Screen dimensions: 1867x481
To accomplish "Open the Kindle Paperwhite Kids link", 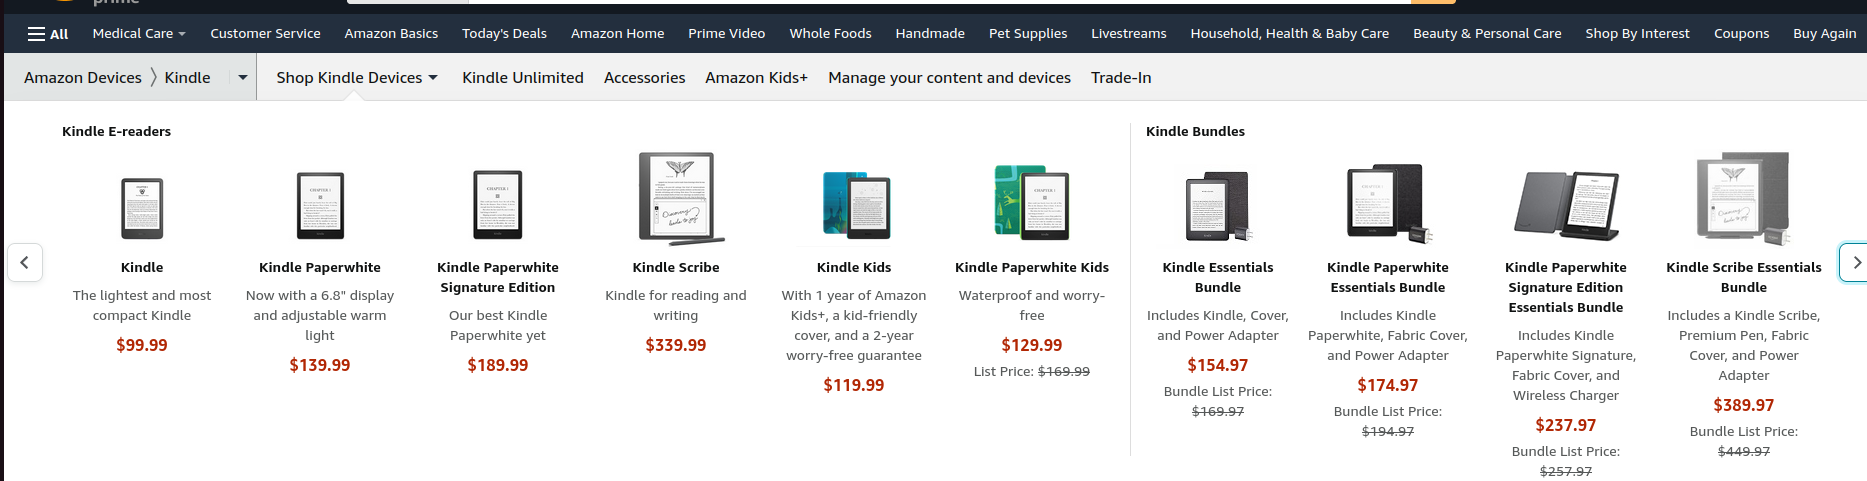I will coord(1031,268).
